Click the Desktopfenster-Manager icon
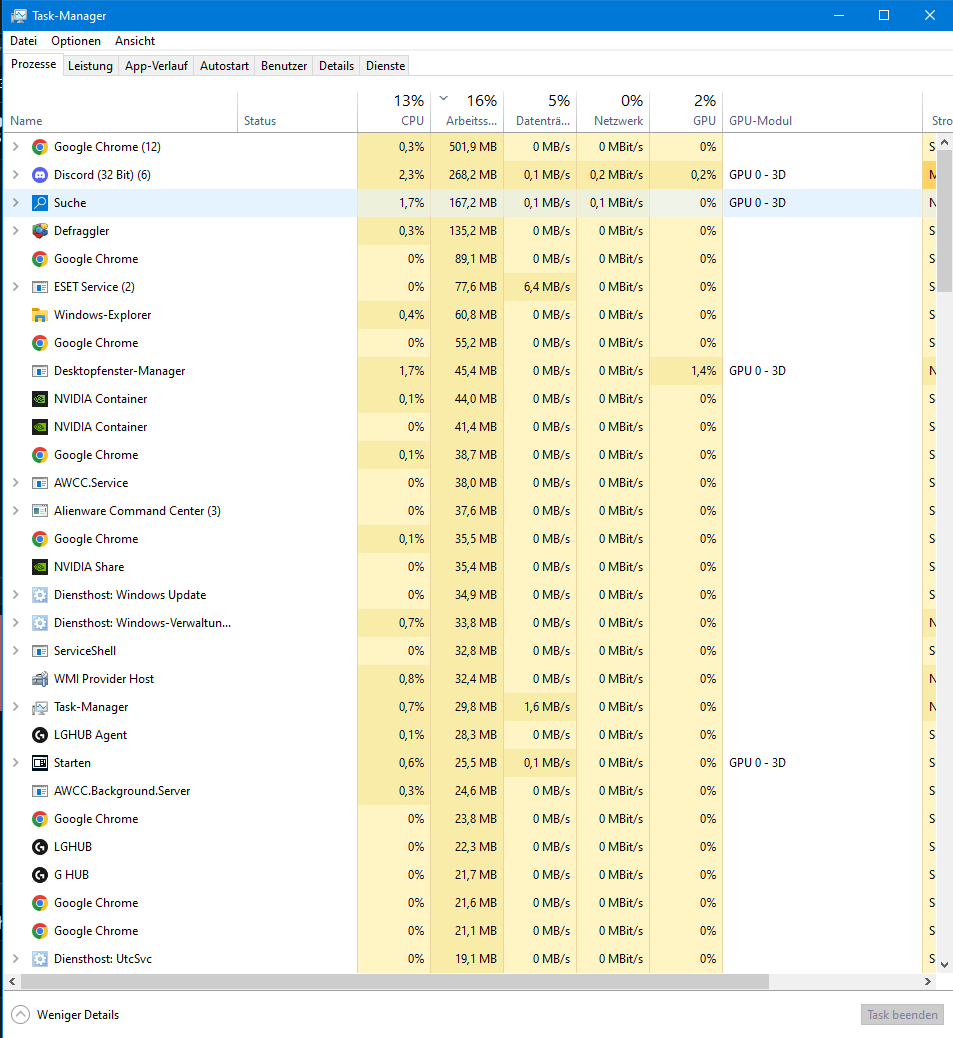The width and height of the screenshot is (953, 1038). [40, 371]
